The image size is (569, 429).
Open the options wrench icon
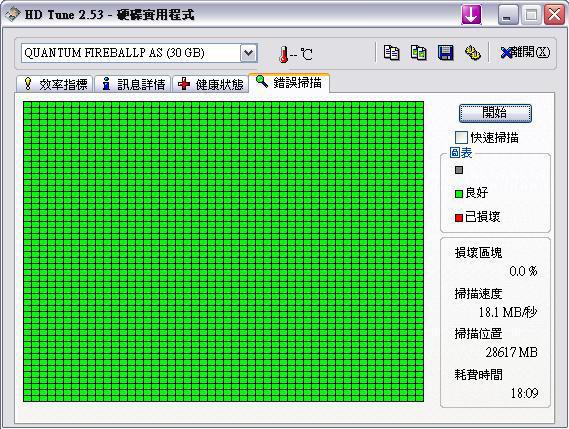click(472, 53)
